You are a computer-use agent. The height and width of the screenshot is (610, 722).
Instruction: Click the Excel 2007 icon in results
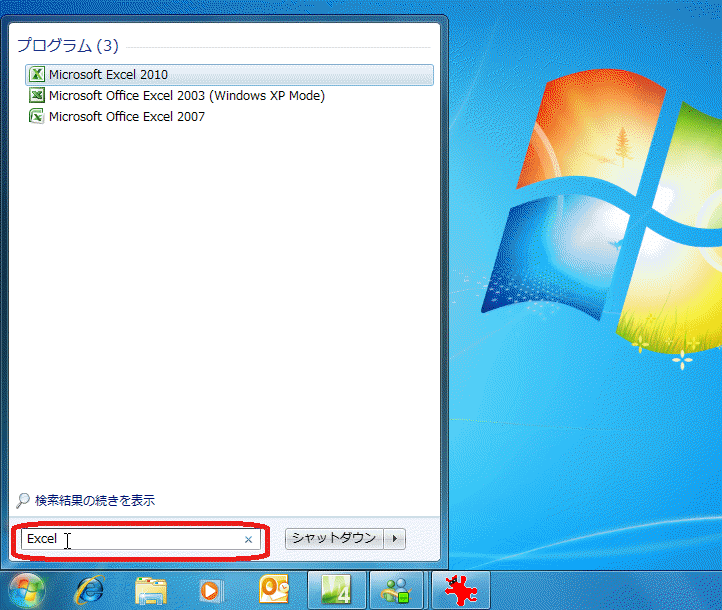click(37, 116)
